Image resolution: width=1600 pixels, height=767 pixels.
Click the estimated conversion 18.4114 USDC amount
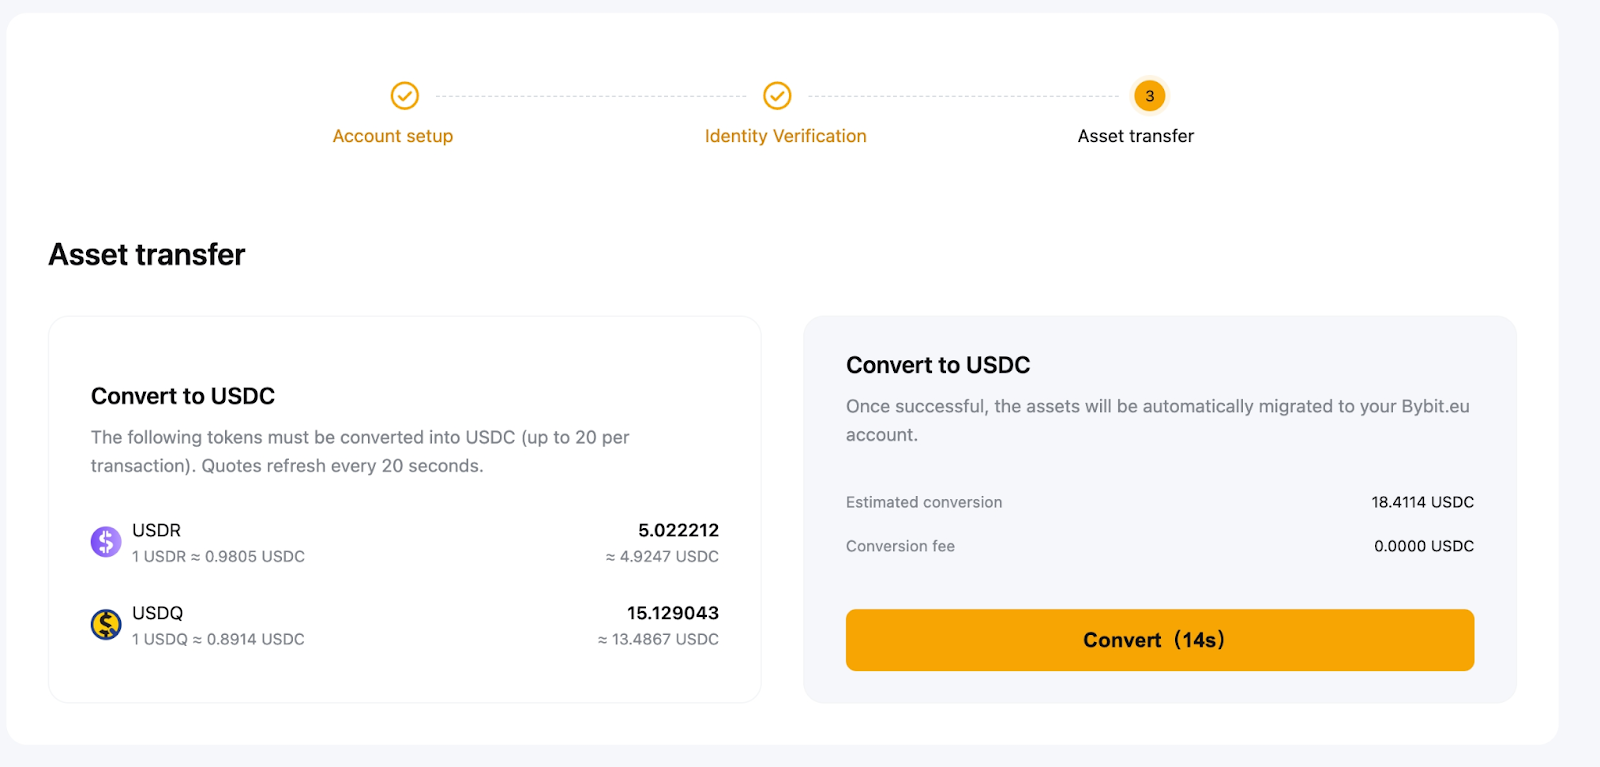point(1422,502)
